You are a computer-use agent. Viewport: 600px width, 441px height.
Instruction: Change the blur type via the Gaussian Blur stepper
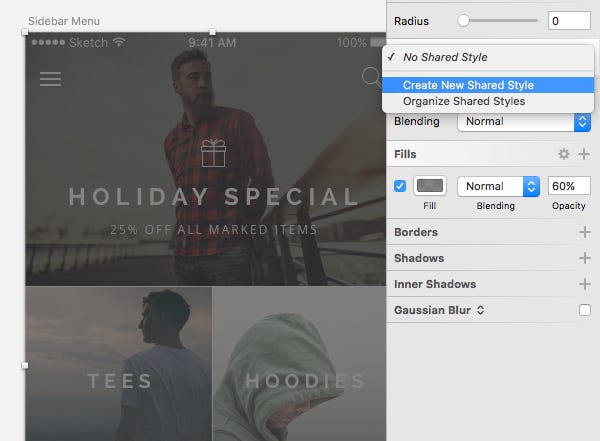tap(481, 310)
